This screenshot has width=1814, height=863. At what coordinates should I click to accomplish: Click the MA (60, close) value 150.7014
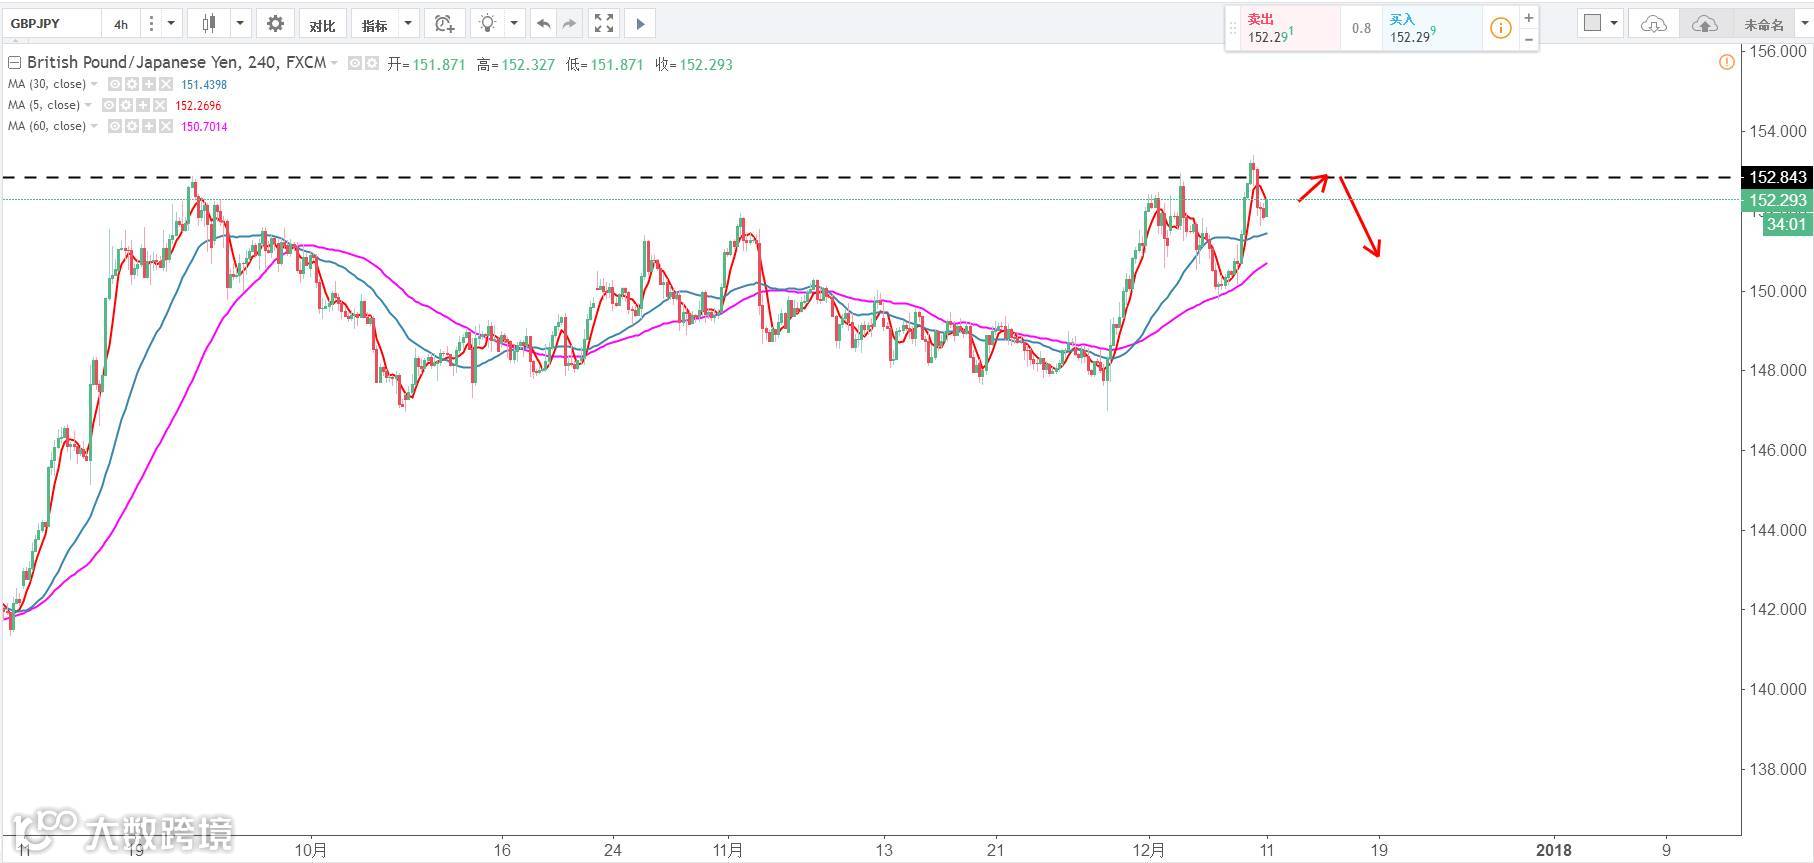(x=204, y=127)
